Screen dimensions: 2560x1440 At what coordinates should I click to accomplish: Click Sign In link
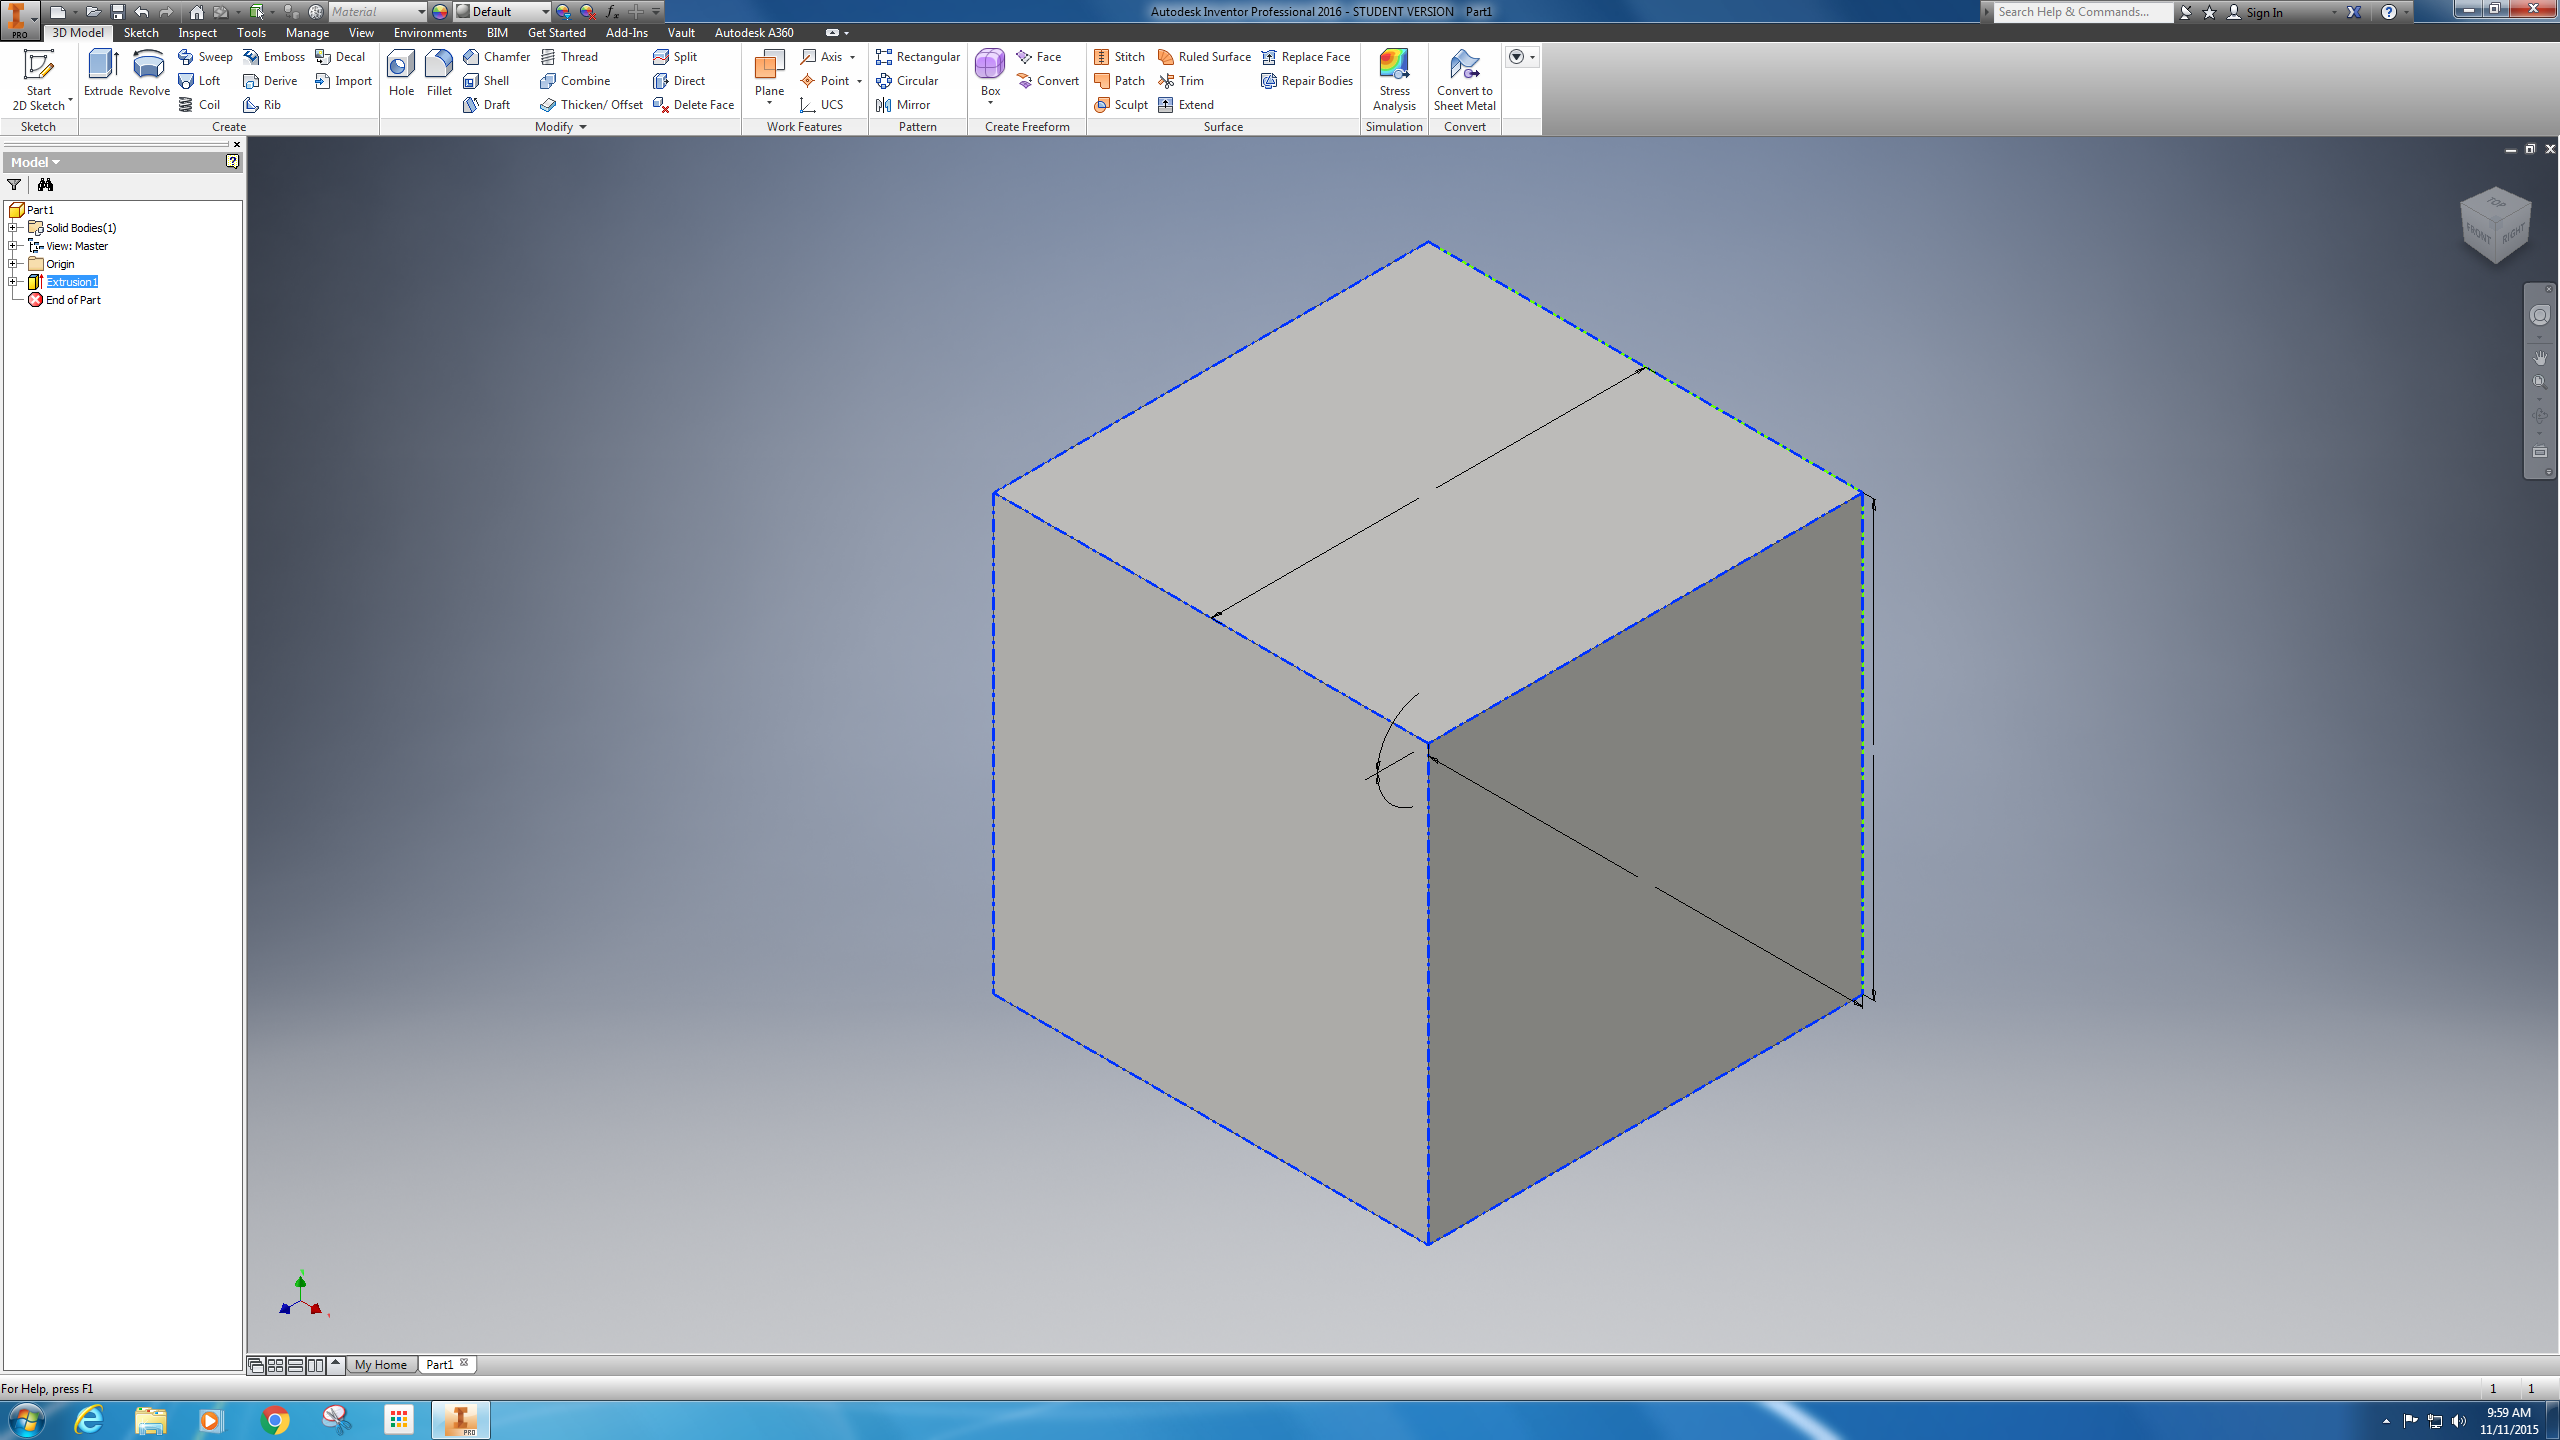(x=2264, y=13)
